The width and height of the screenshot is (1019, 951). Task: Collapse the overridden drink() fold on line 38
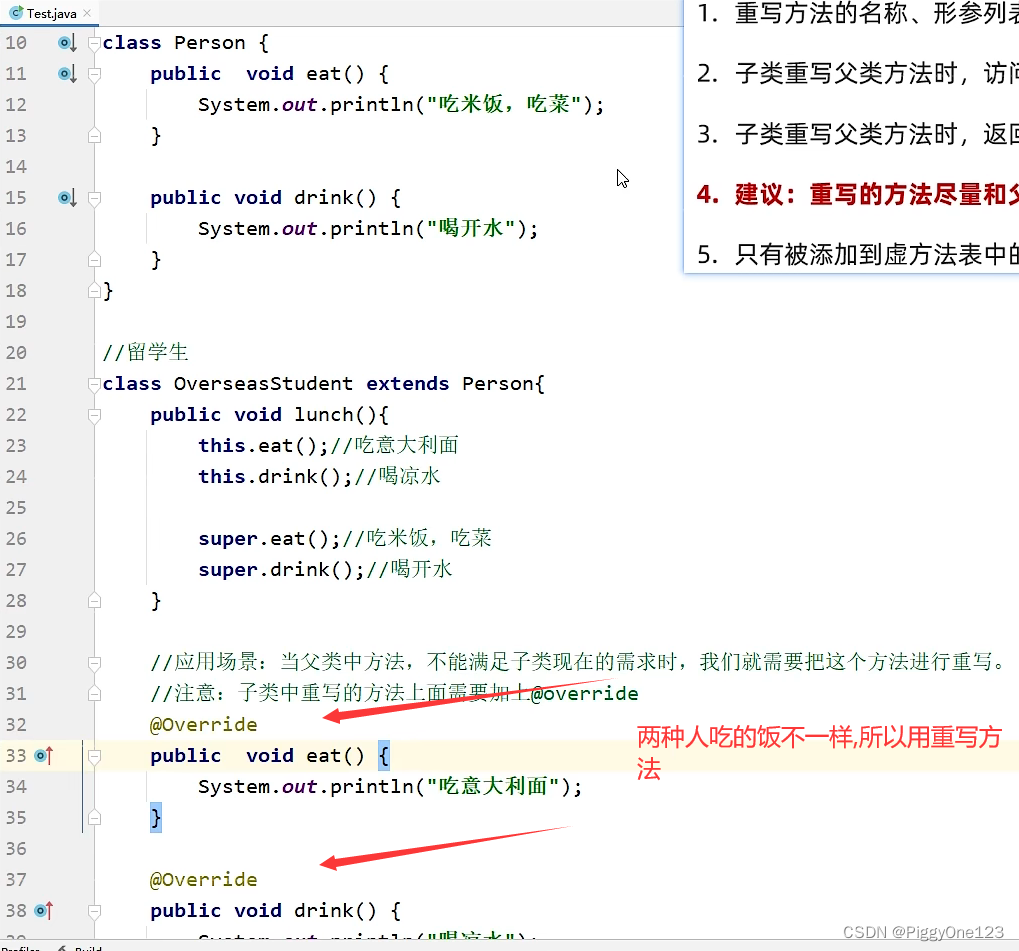point(94,911)
